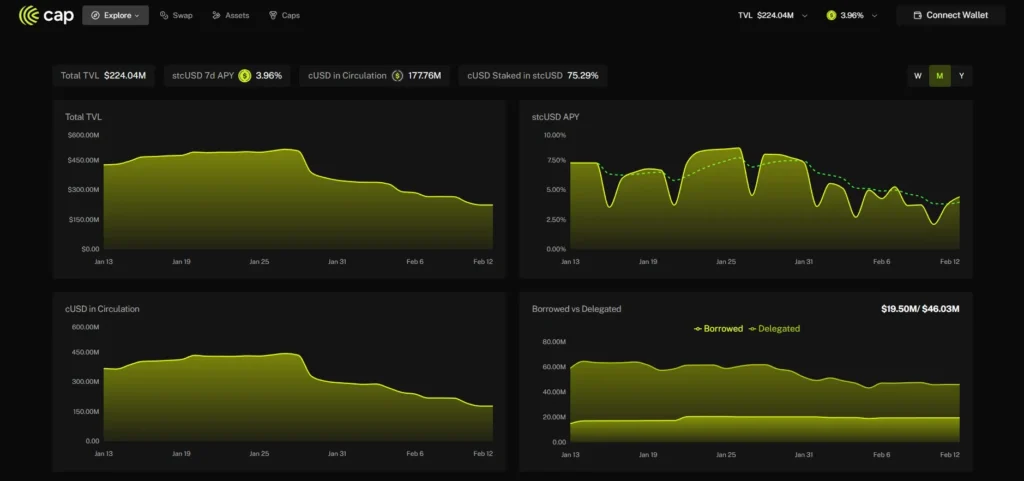Expand the Explore dropdown chevron
Viewport: 1024px width, 481px height.
point(137,16)
